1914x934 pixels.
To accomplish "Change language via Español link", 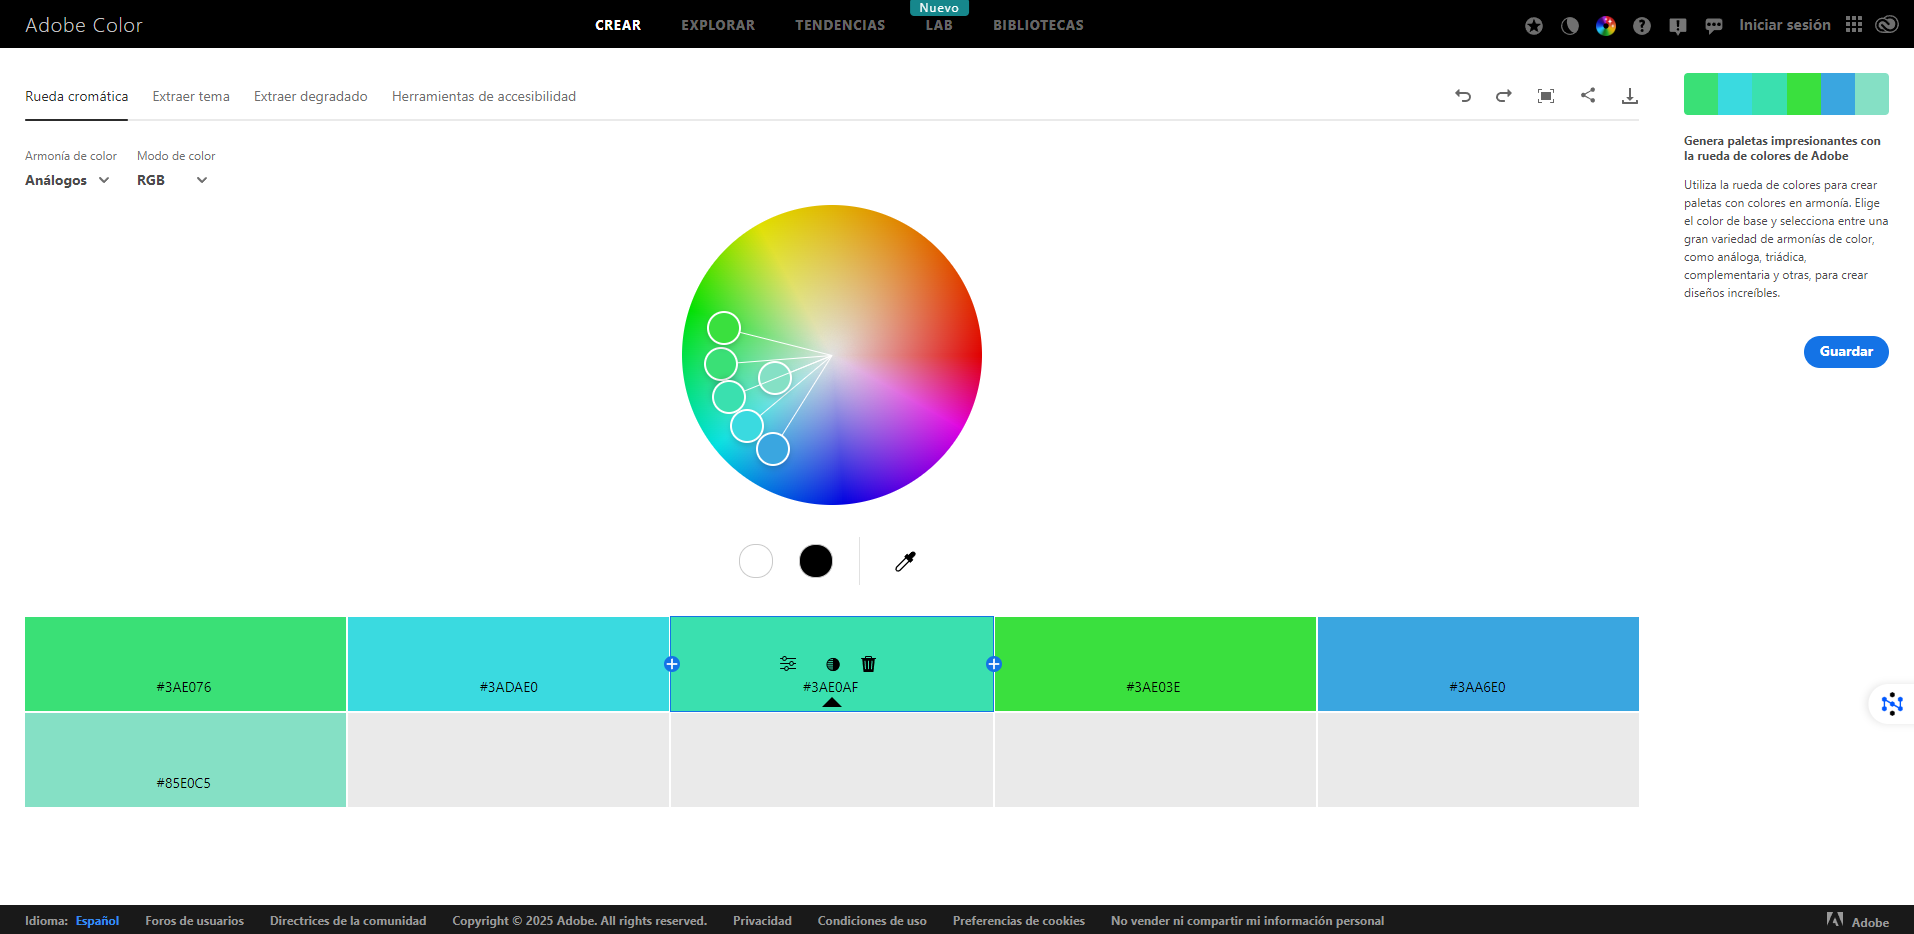I will click(97, 921).
